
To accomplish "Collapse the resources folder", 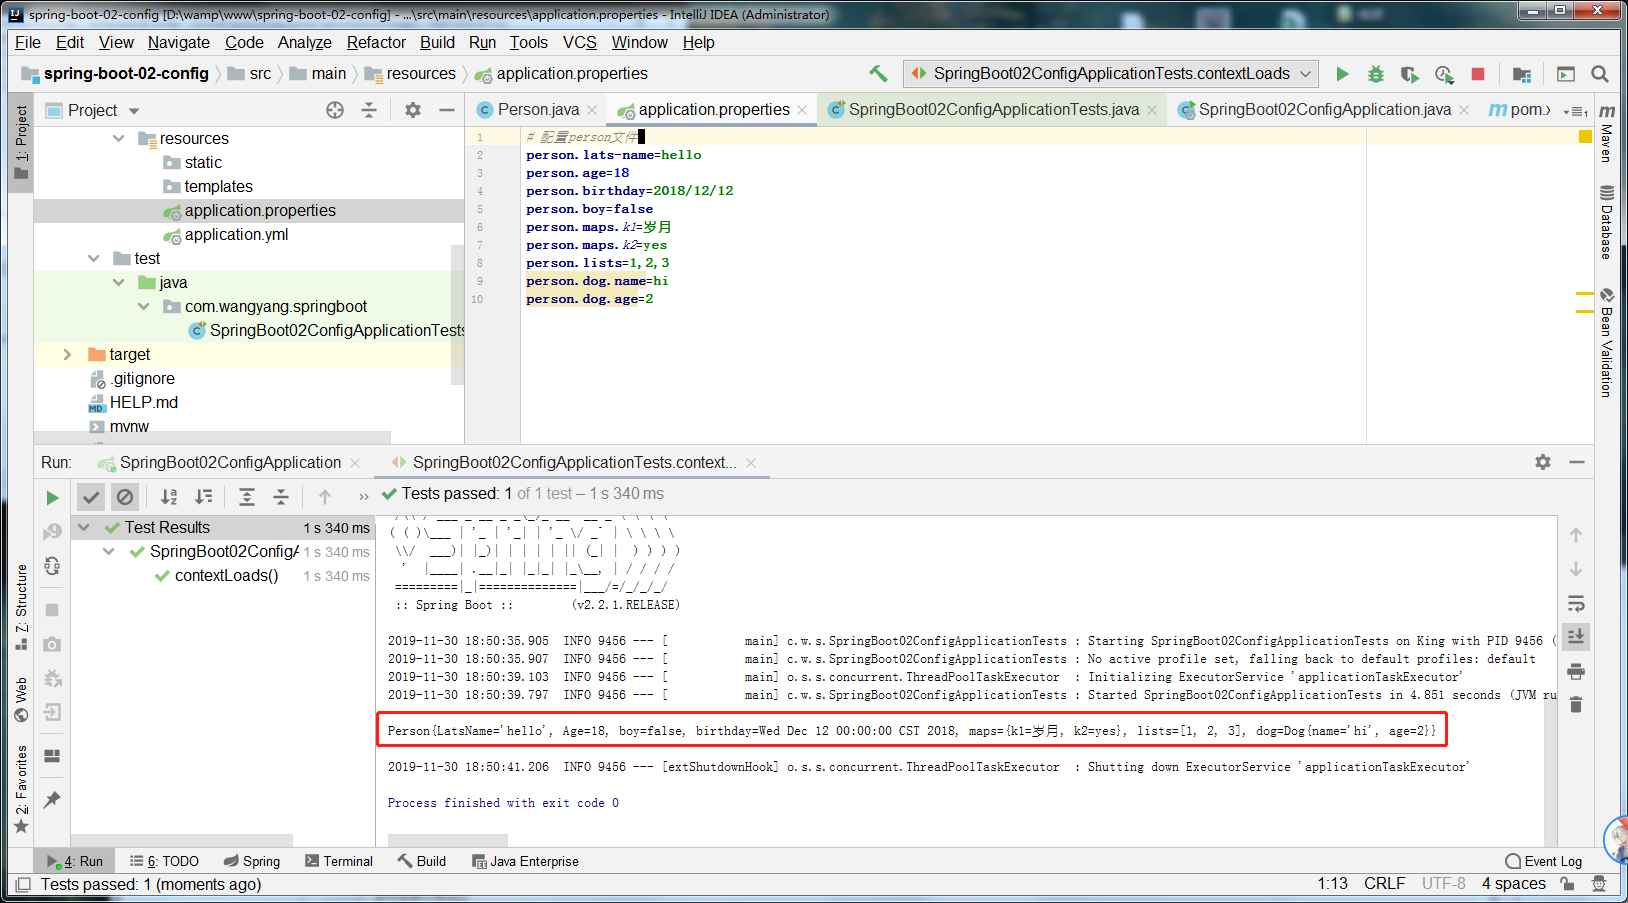I will [119, 138].
